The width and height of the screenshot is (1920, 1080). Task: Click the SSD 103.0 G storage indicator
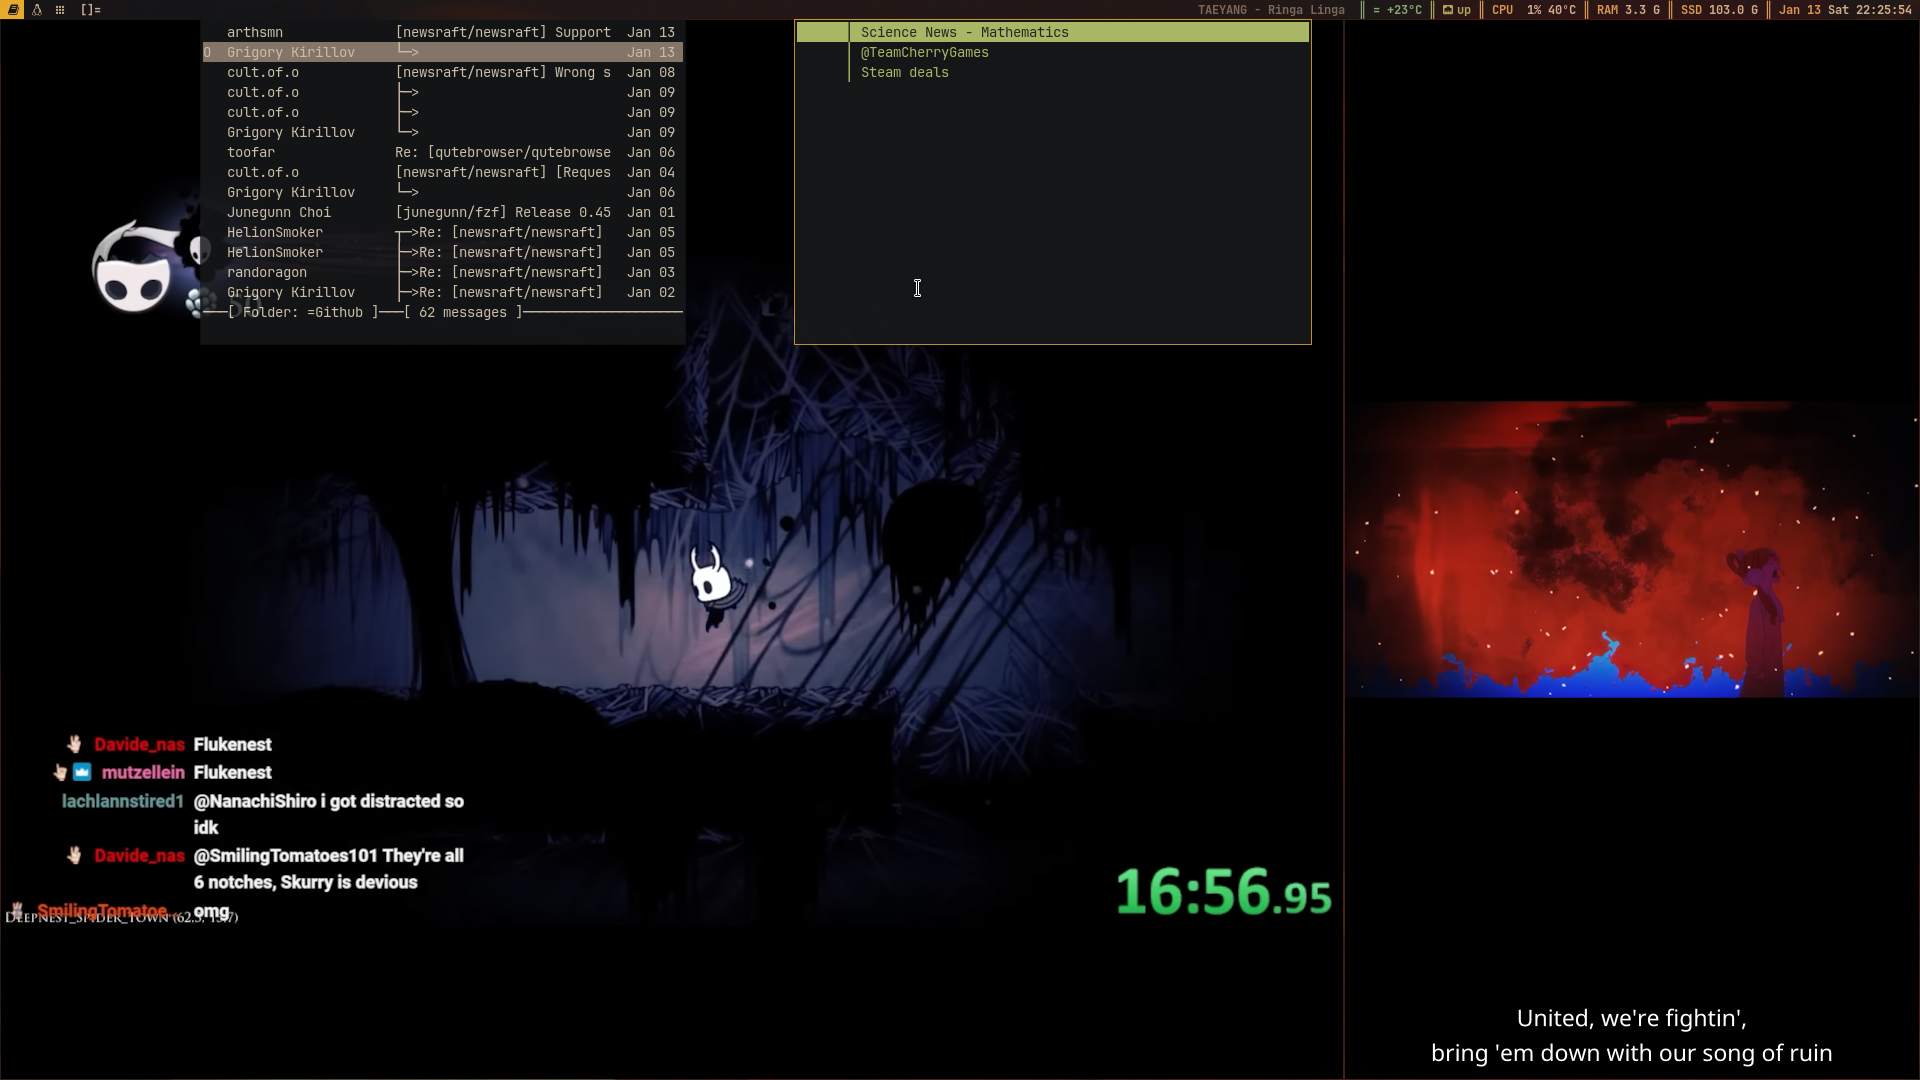point(1718,10)
